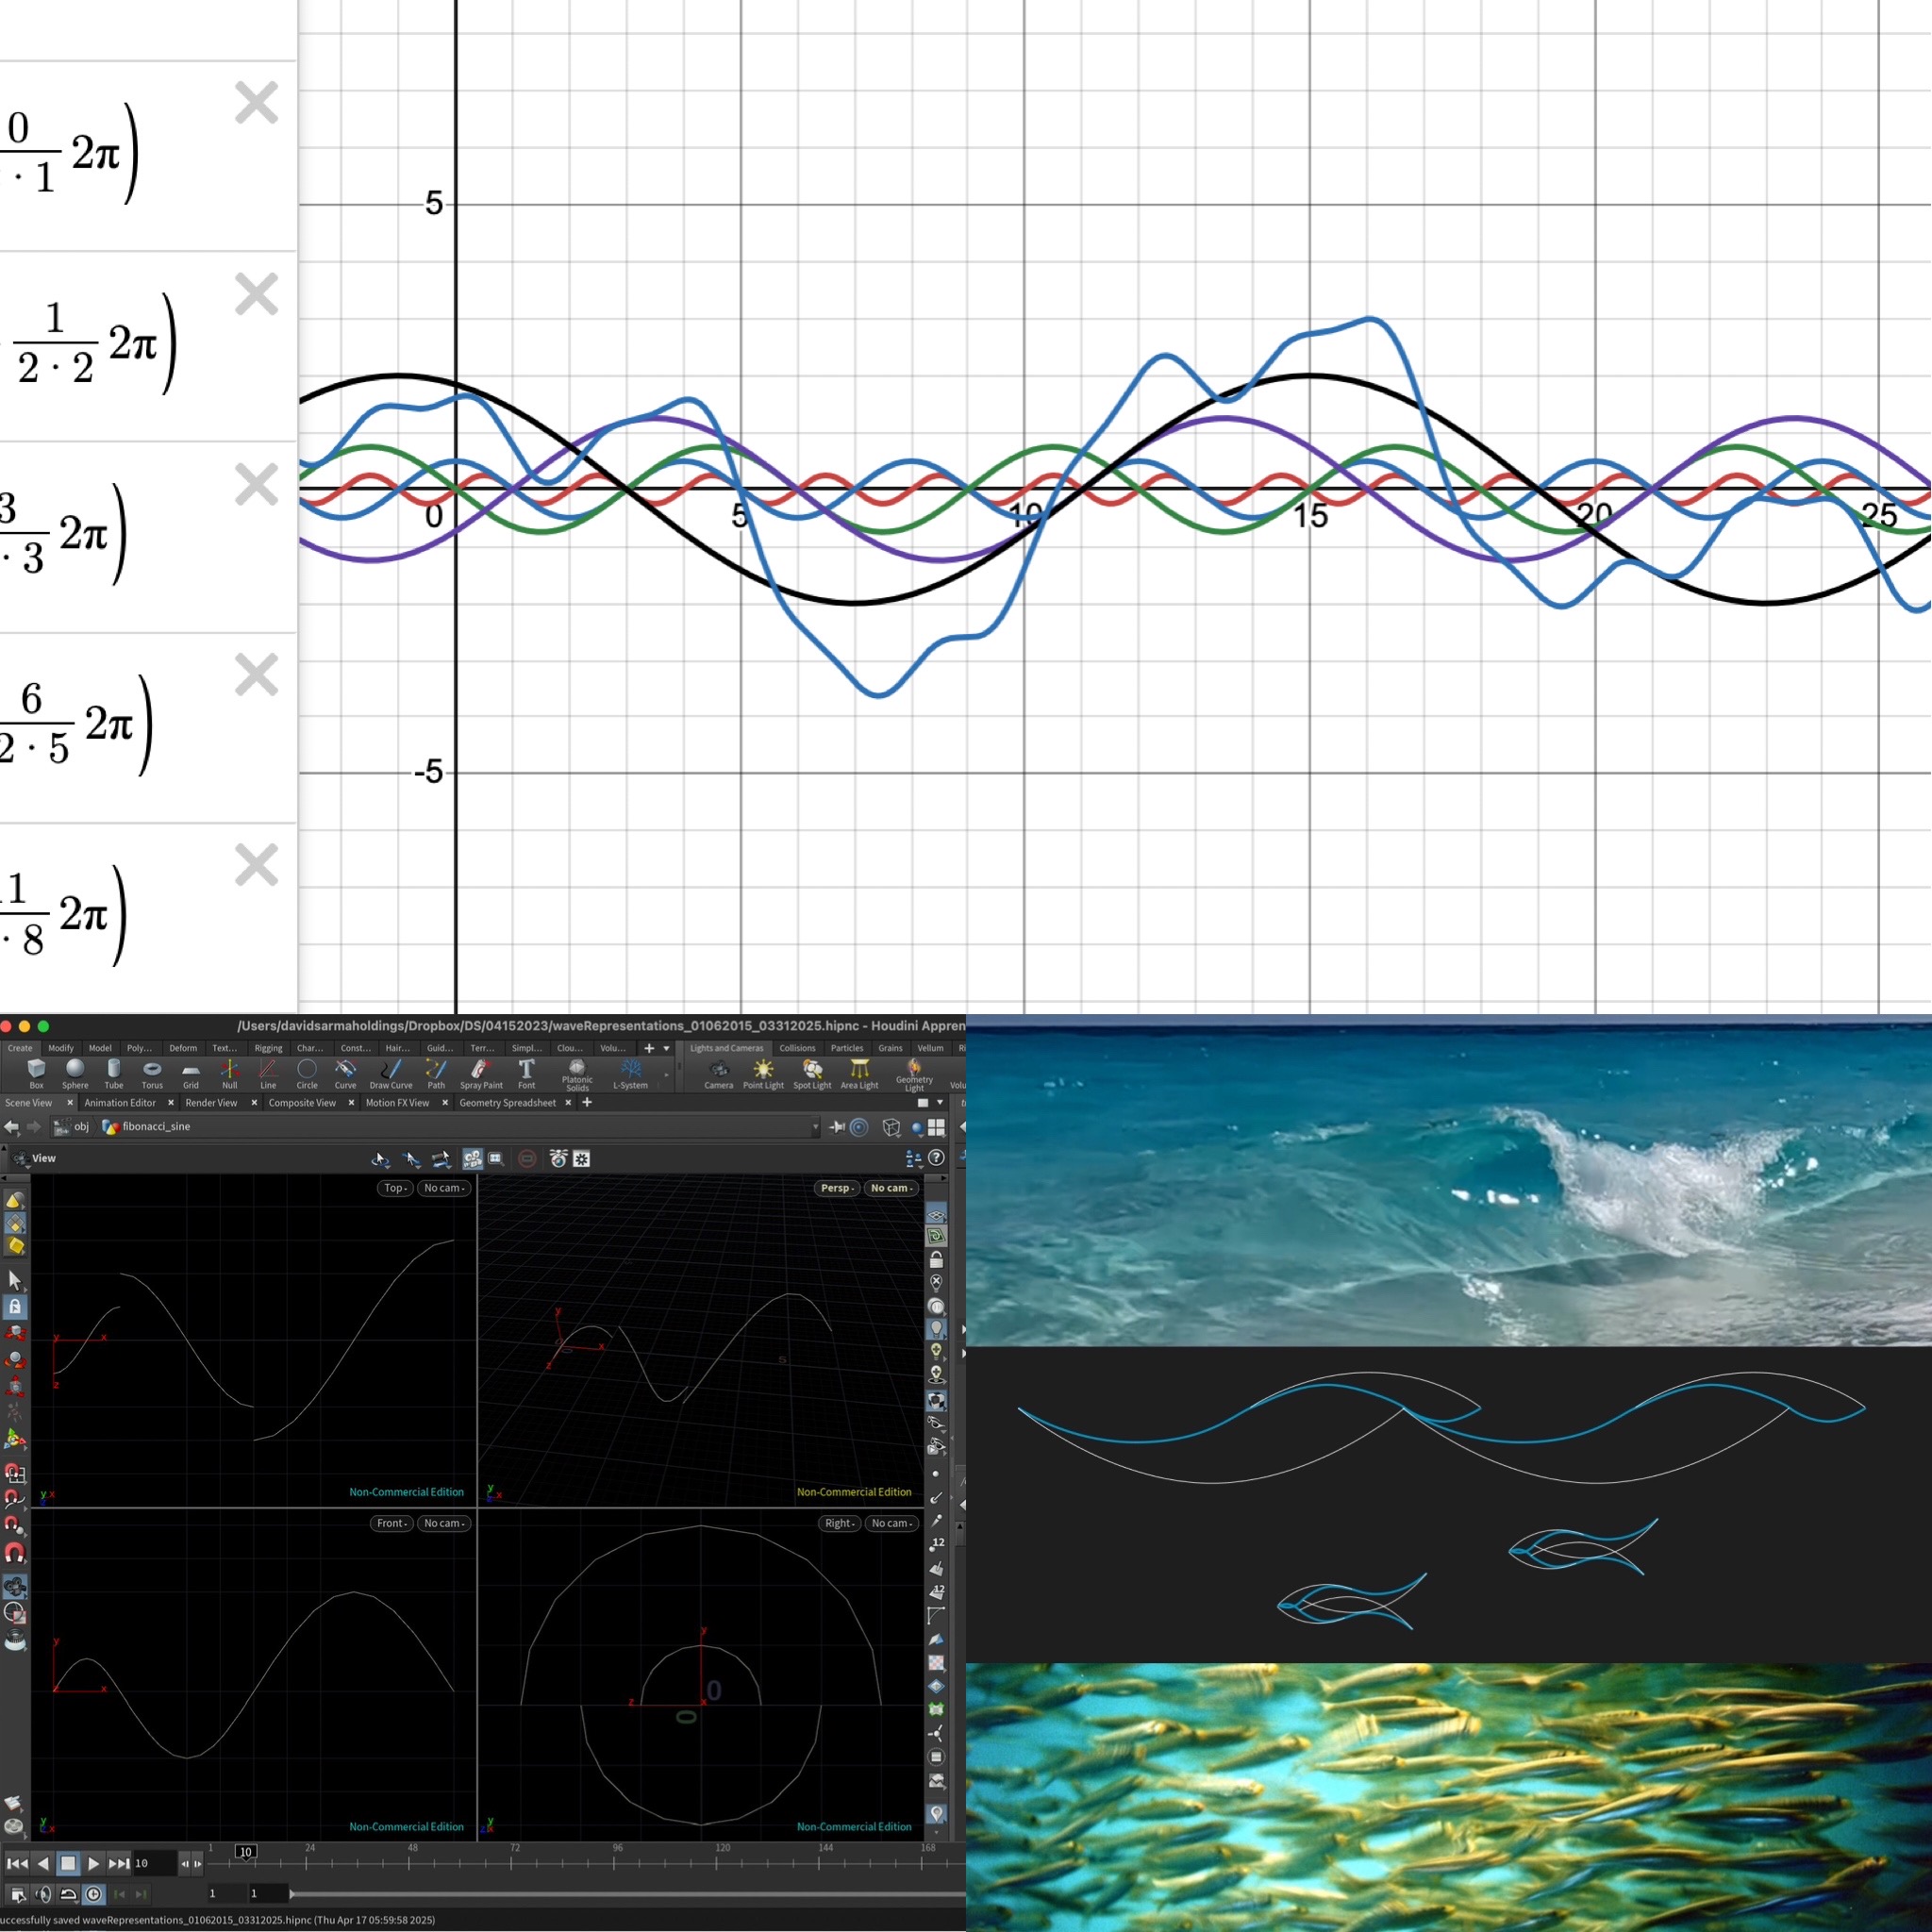This screenshot has height=1932, width=1932.
Task: Click the fibonacci_sine path node
Action: click(x=155, y=1127)
